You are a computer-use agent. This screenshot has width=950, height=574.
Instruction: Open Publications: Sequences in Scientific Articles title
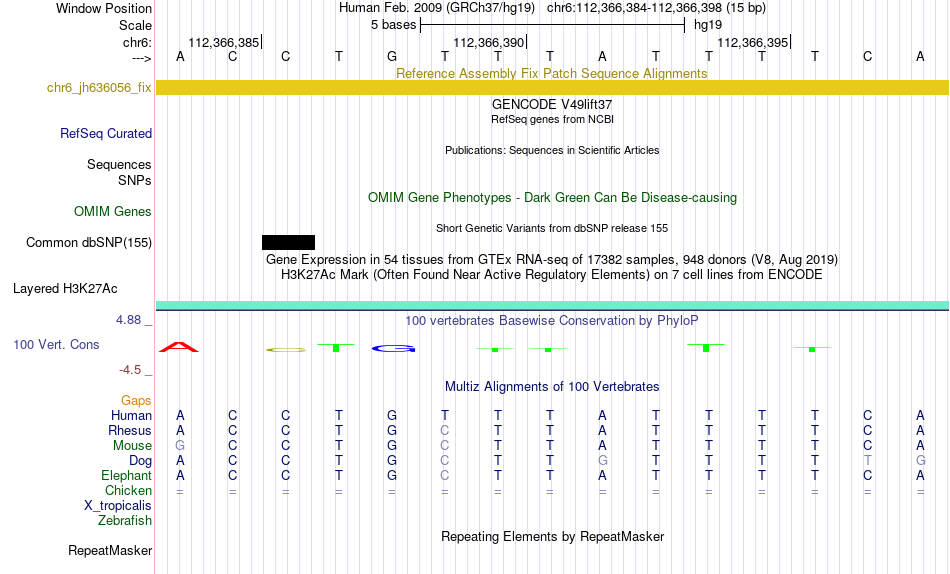point(552,150)
